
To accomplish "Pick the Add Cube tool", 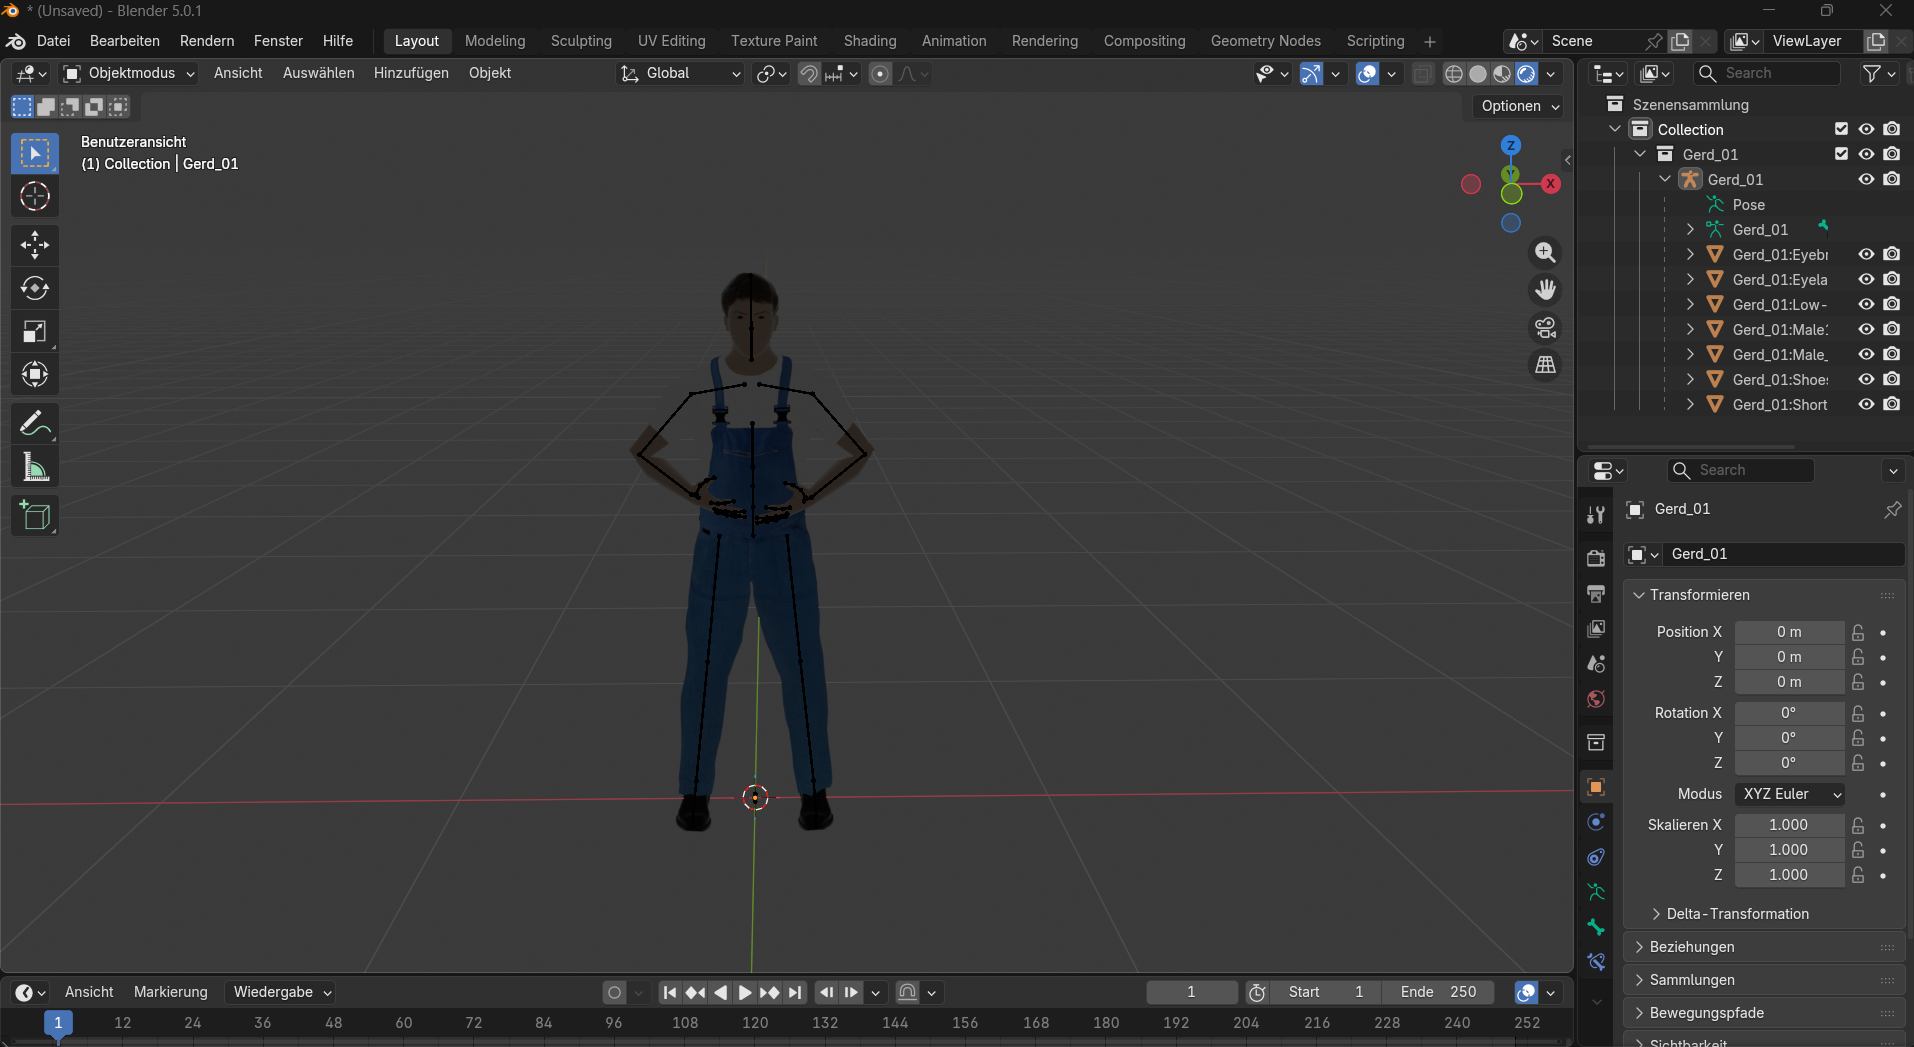I will click(x=35, y=516).
